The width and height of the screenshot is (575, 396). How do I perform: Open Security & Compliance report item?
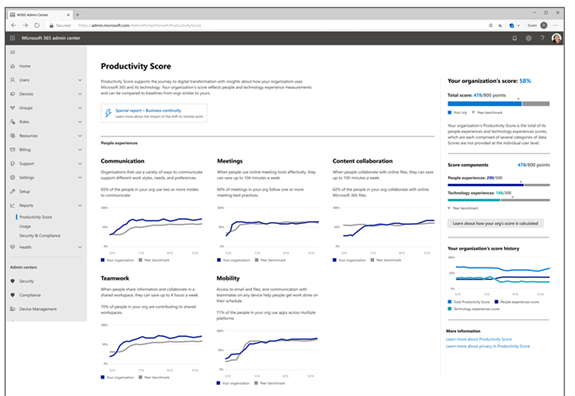40,236
